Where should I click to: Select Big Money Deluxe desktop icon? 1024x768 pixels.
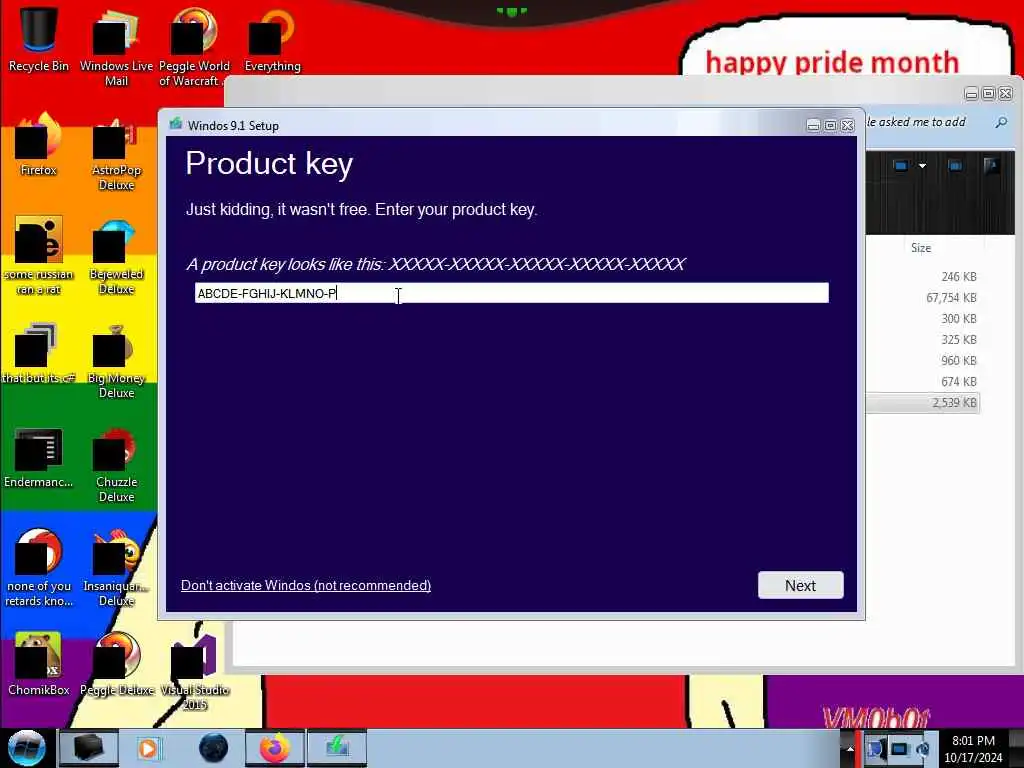tap(116, 360)
